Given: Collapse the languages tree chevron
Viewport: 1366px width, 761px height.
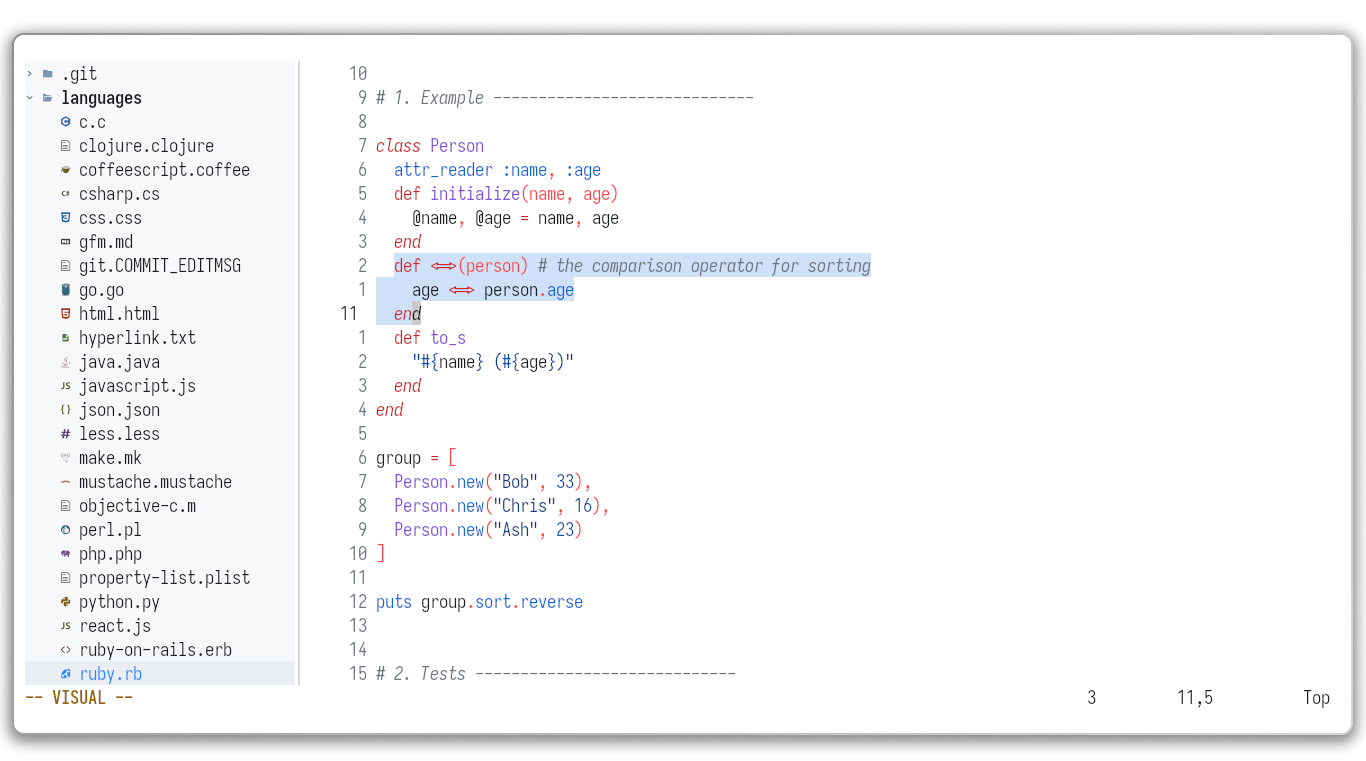Looking at the screenshot, I should (28, 97).
